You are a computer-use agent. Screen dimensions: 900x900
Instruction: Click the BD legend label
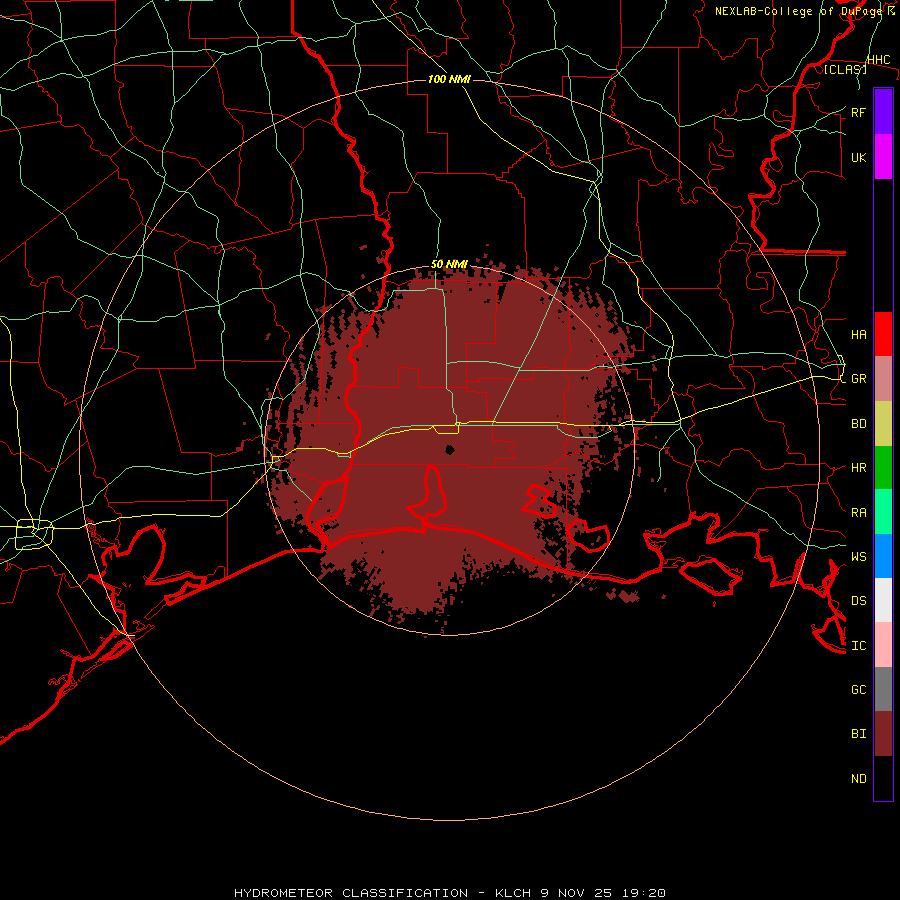tap(859, 424)
